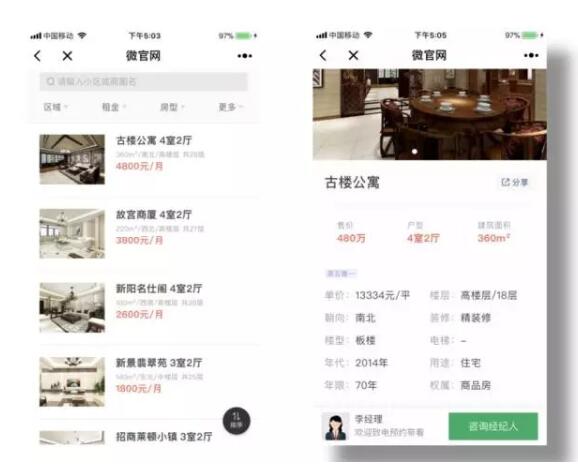Tap the round sort button 排序
This screenshot has width=578, height=466.
237,421
